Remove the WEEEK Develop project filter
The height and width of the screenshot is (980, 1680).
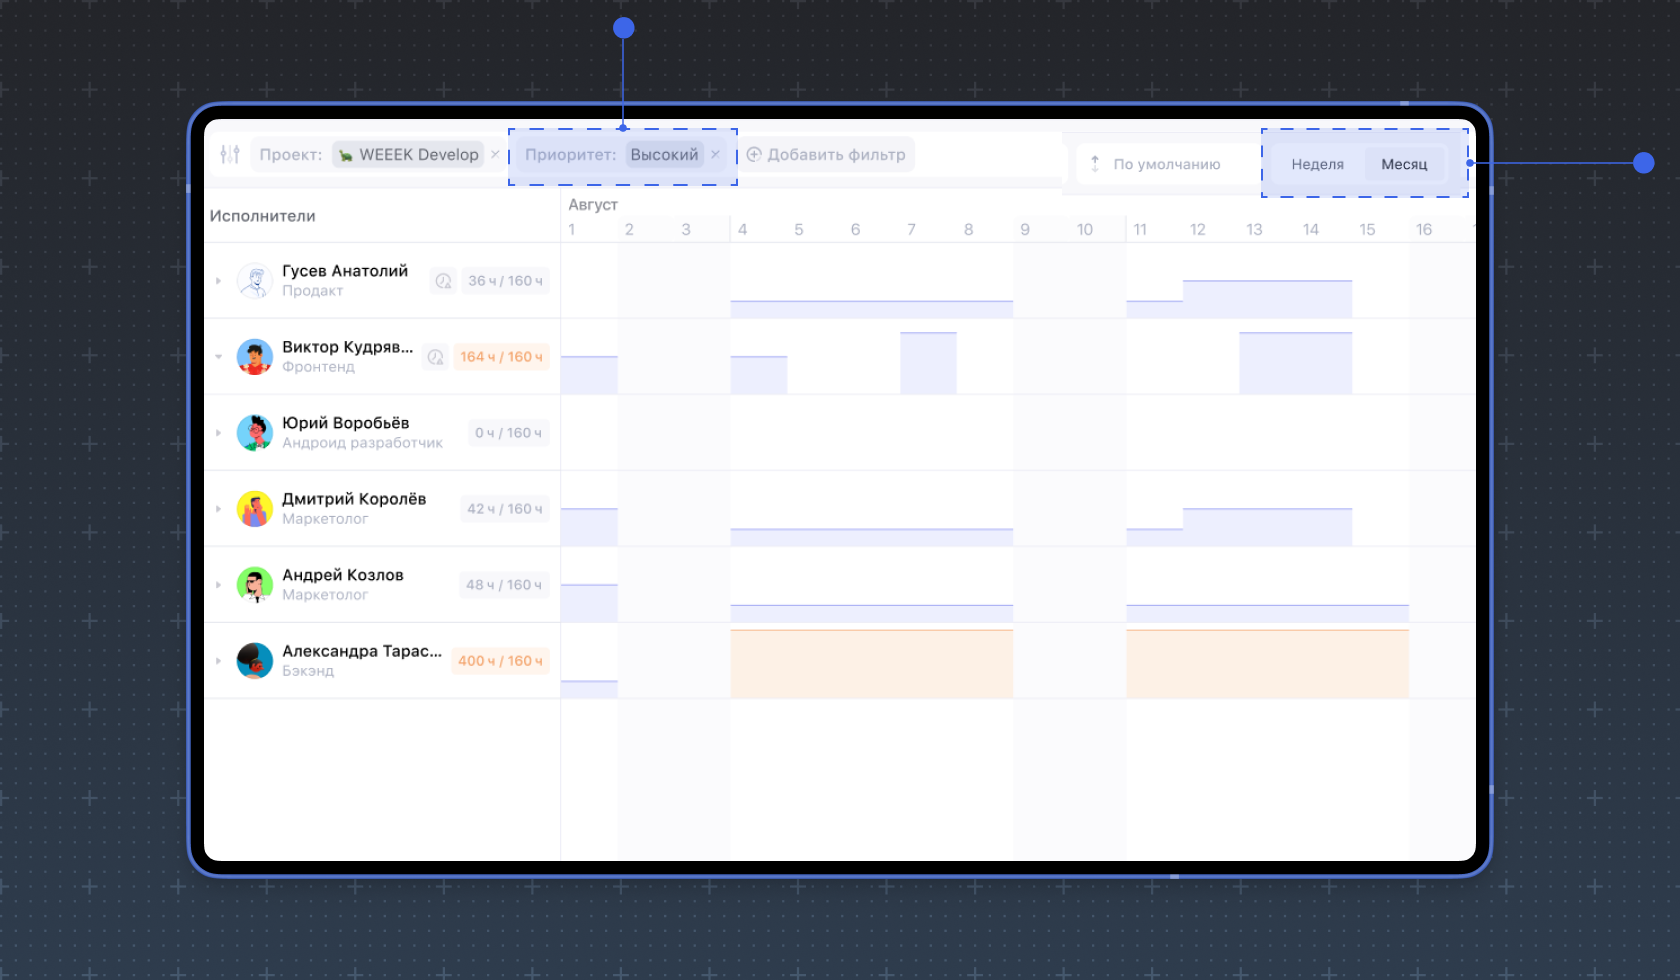click(x=495, y=155)
